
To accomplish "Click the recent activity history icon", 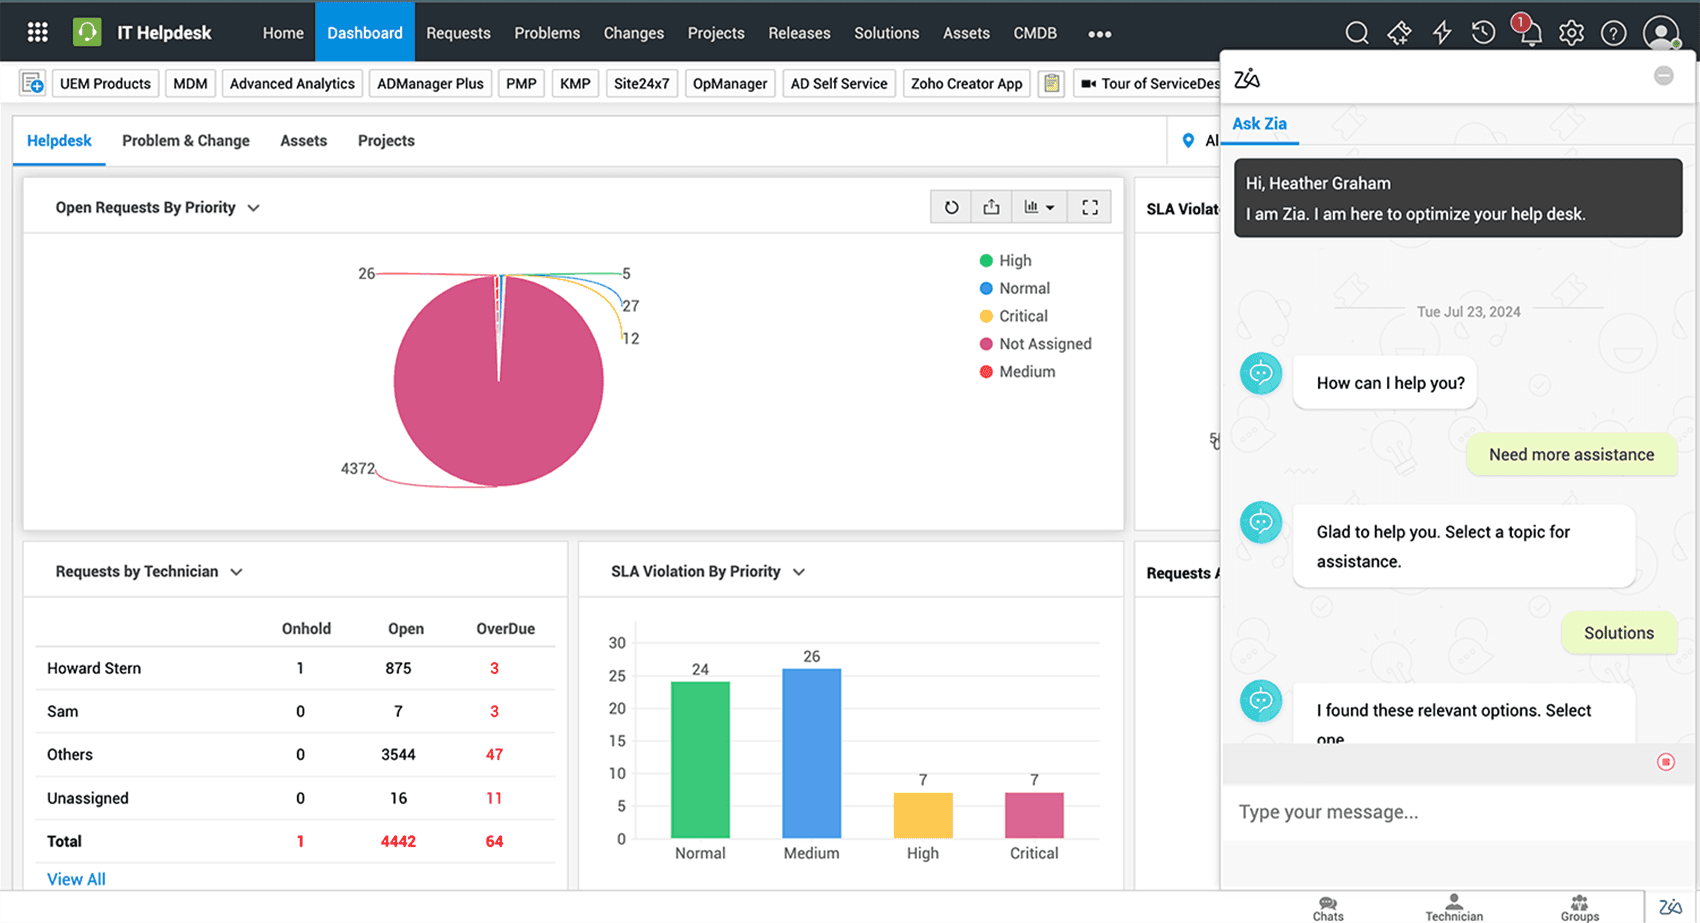I will (x=1484, y=32).
